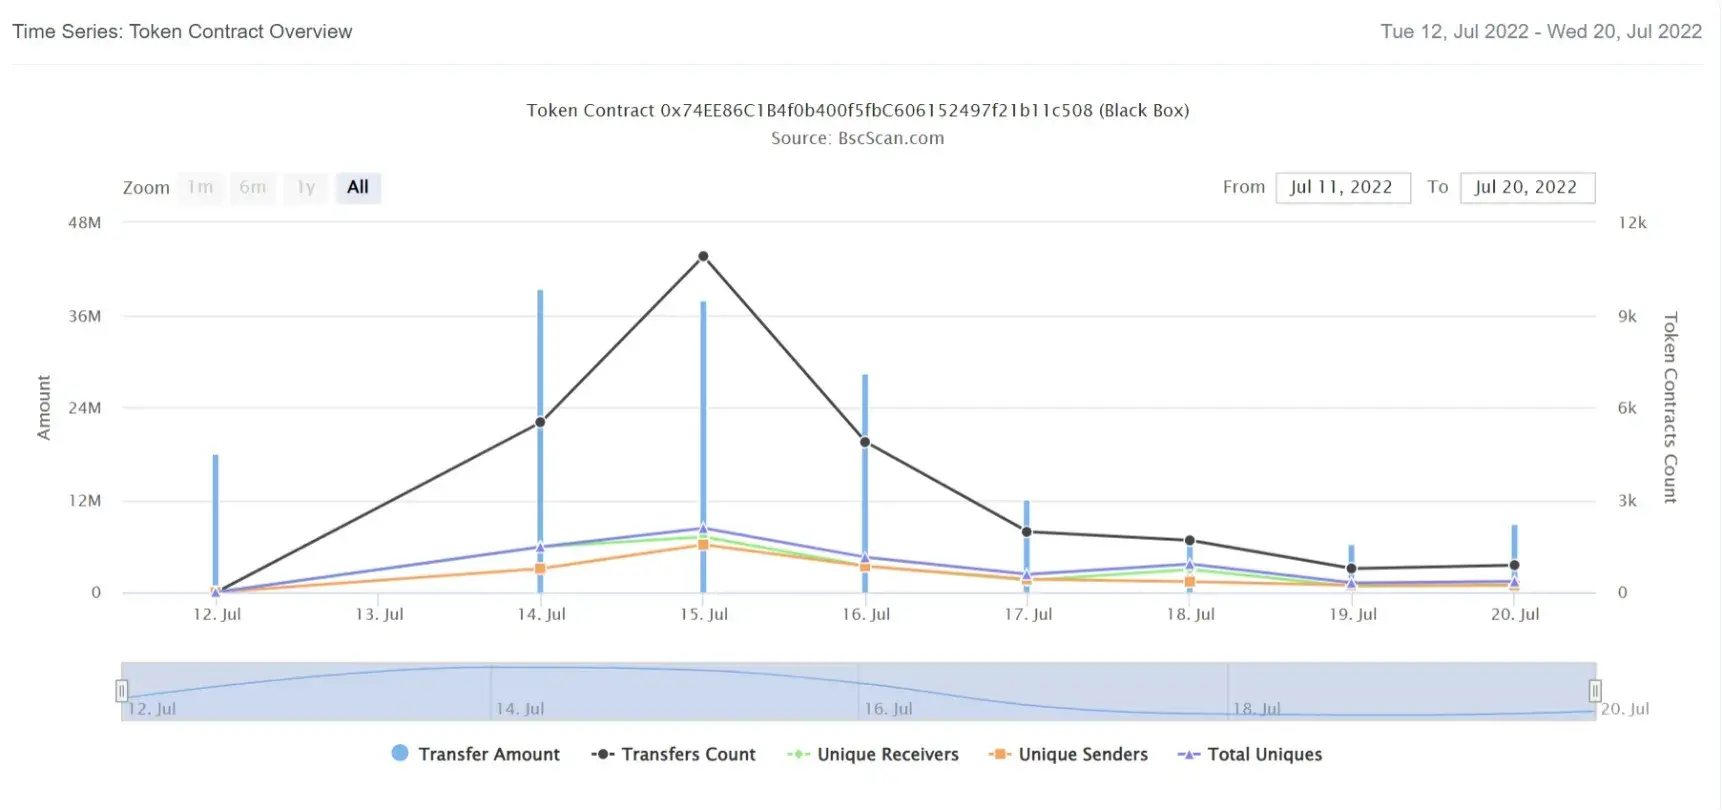Open the To date field
1722x810 pixels.
point(1527,187)
